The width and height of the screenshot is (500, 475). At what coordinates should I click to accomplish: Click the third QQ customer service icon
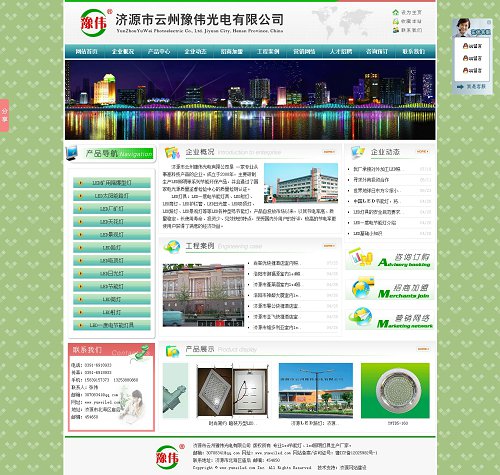[466, 70]
